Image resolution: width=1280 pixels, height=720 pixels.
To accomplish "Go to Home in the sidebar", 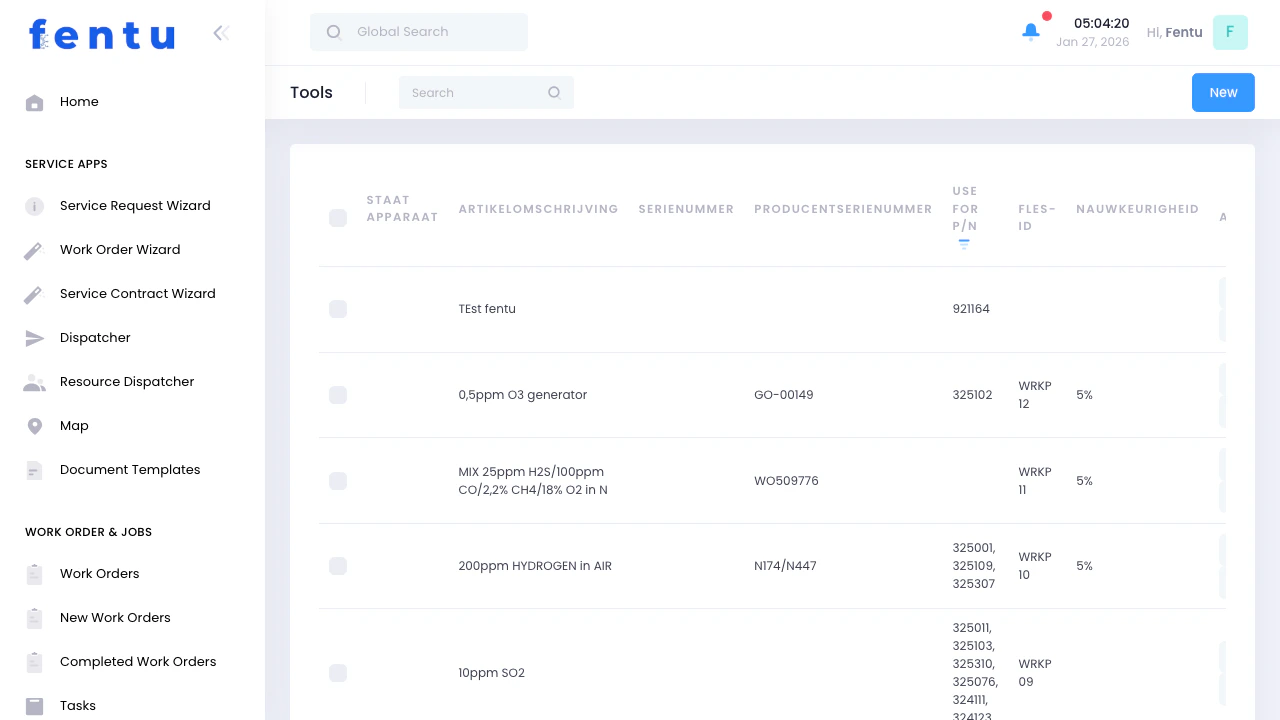I will [x=79, y=101].
